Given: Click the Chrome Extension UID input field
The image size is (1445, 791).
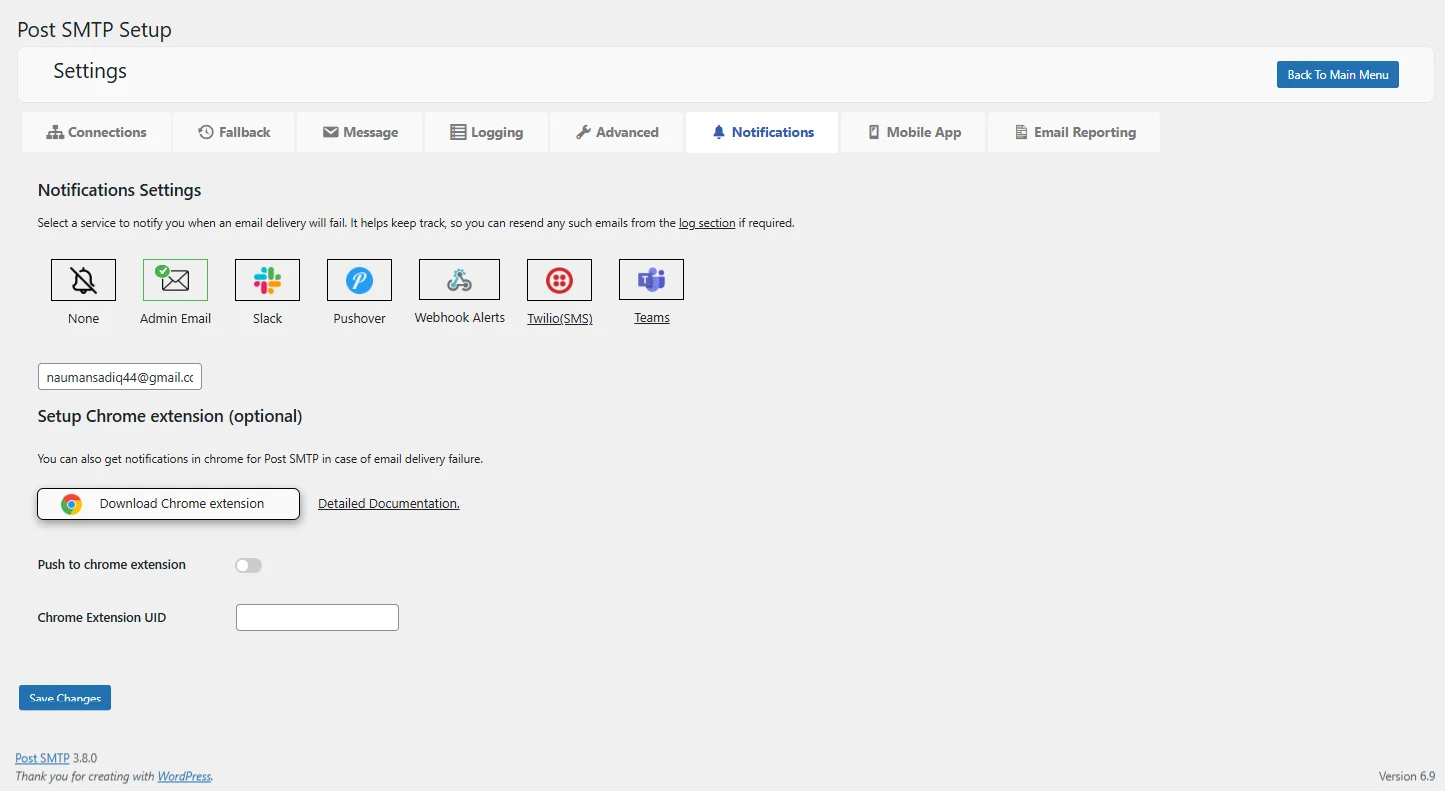Looking at the screenshot, I should coord(316,617).
